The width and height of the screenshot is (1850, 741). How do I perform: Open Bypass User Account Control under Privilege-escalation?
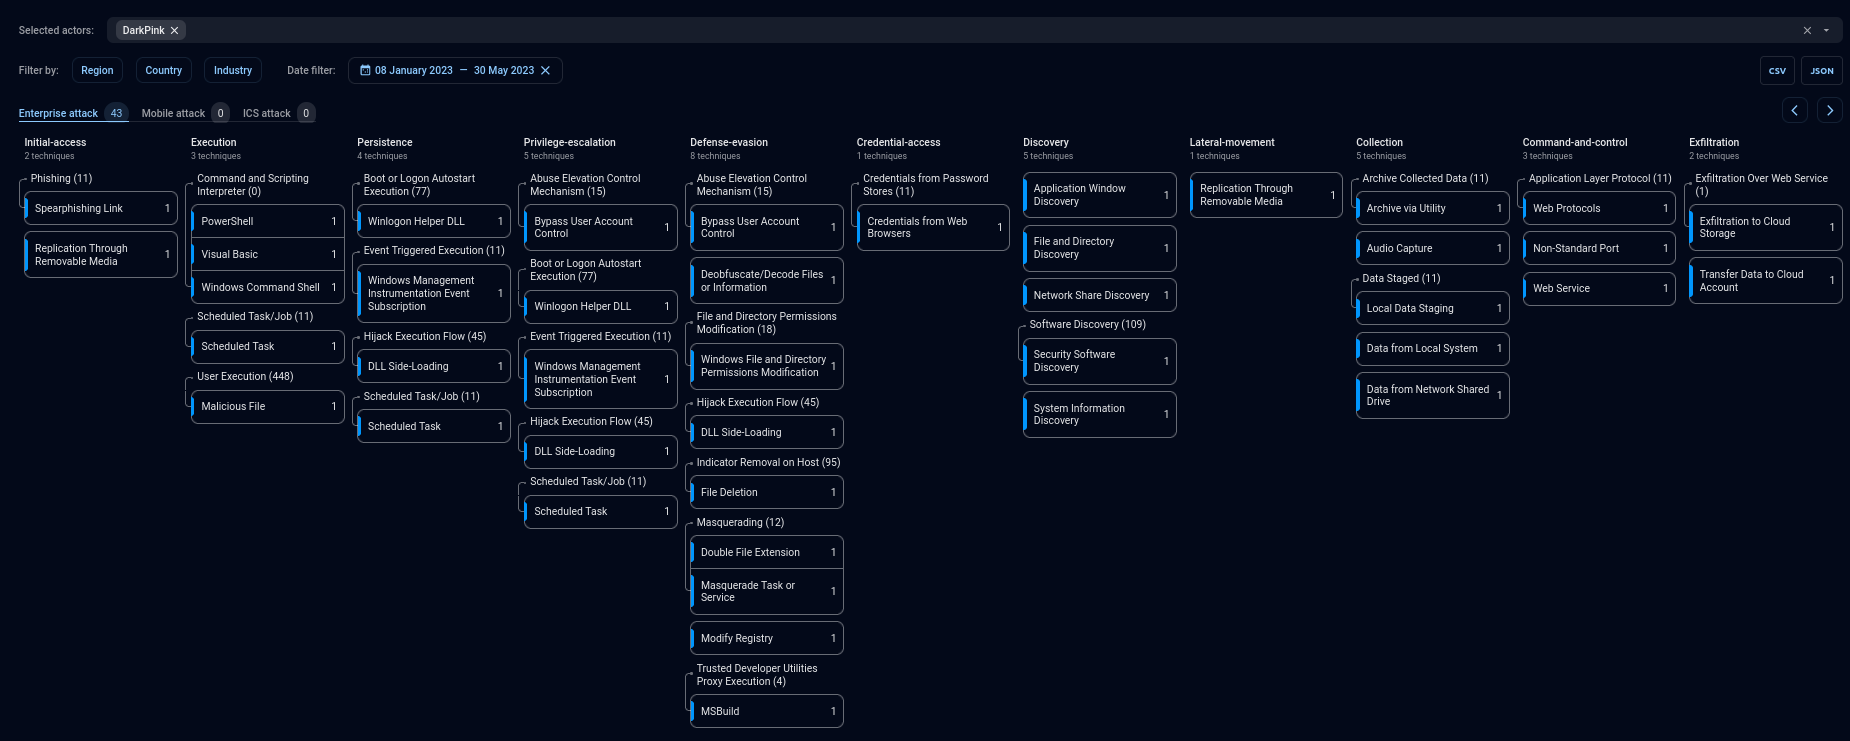[601, 227]
